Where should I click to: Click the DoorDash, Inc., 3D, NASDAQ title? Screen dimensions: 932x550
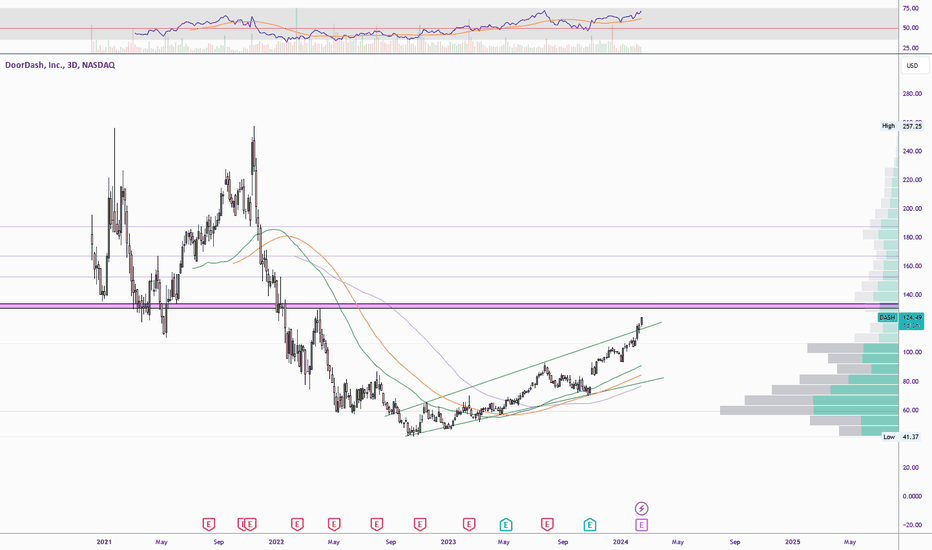(x=60, y=65)
